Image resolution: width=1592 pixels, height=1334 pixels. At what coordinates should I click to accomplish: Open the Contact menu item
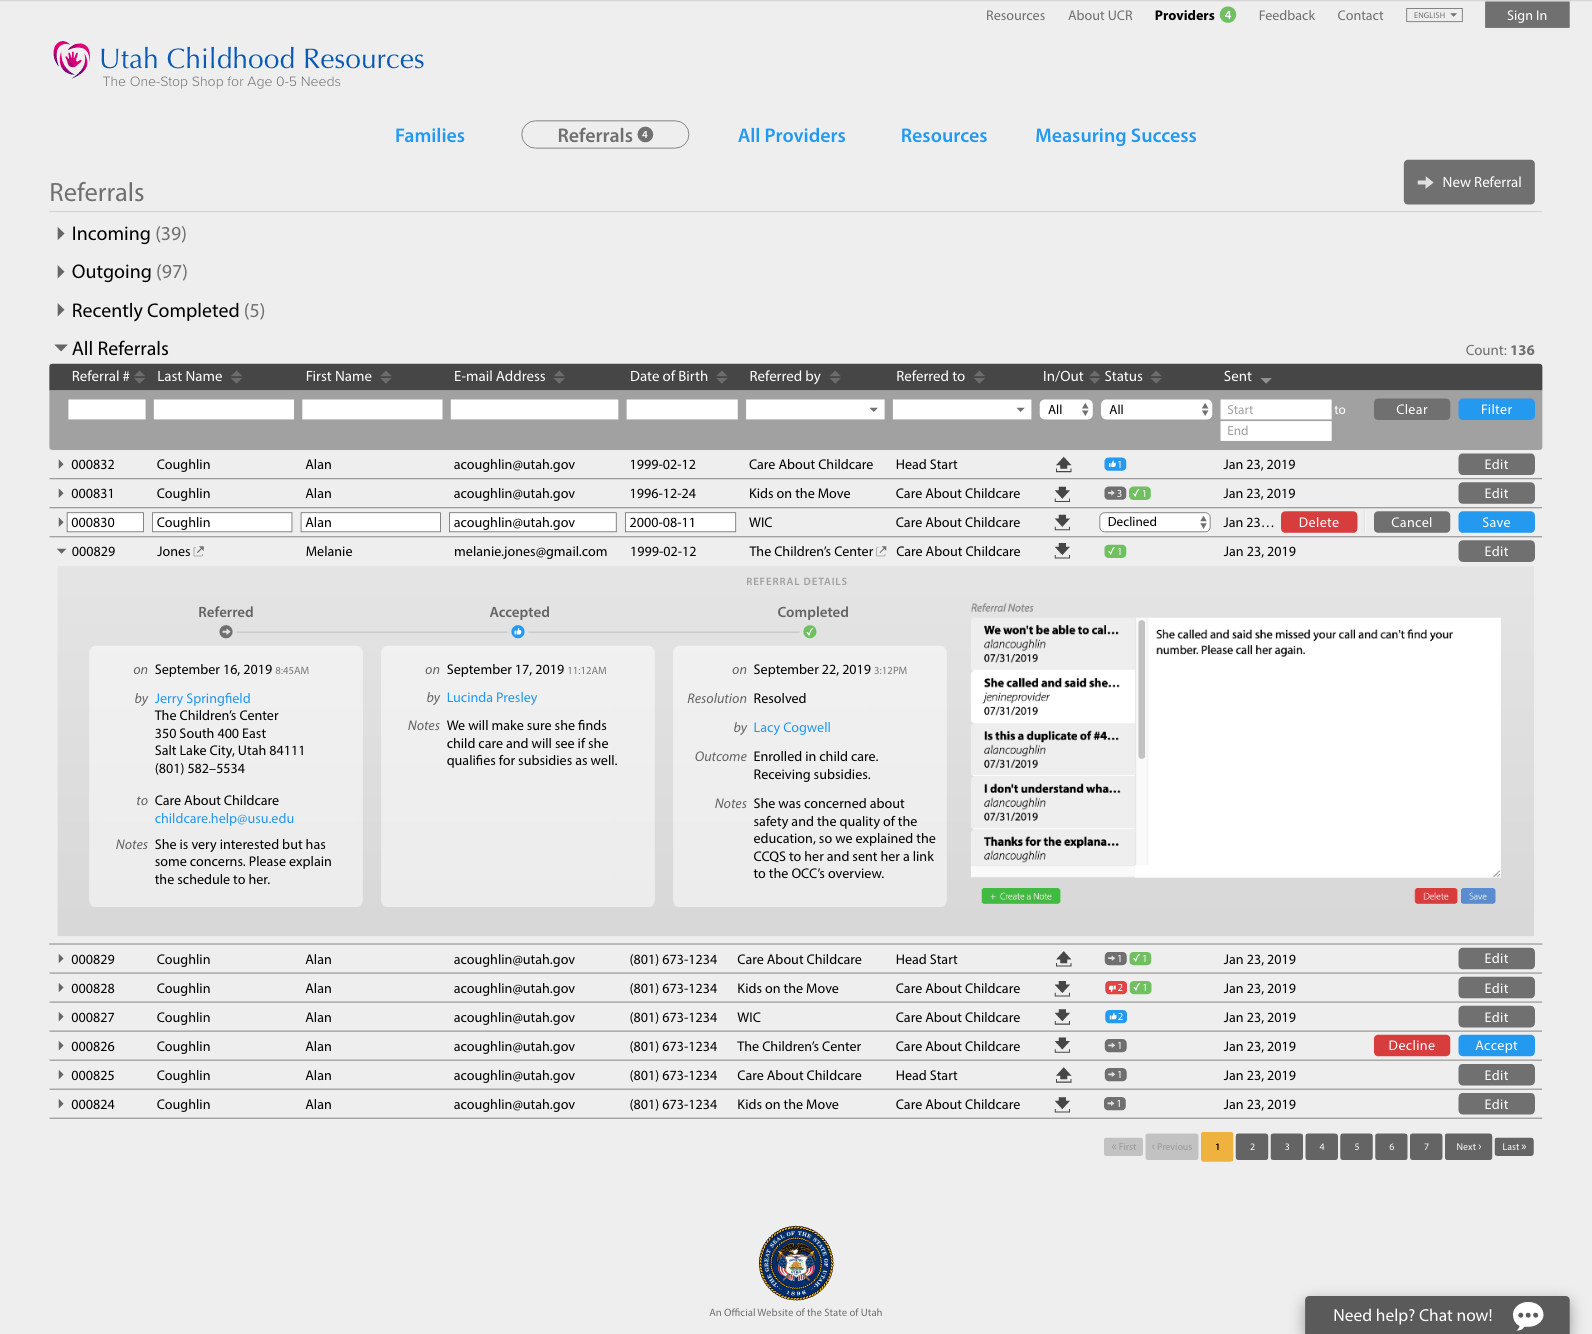coord(1360,15)
